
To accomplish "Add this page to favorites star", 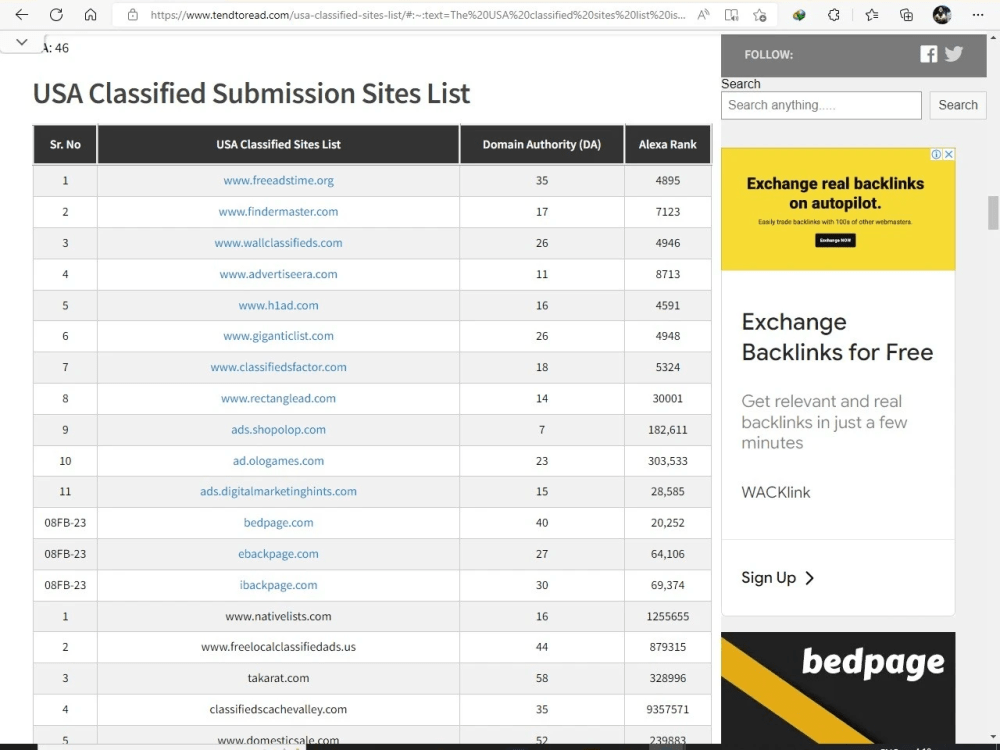I will tap(760, 15).
